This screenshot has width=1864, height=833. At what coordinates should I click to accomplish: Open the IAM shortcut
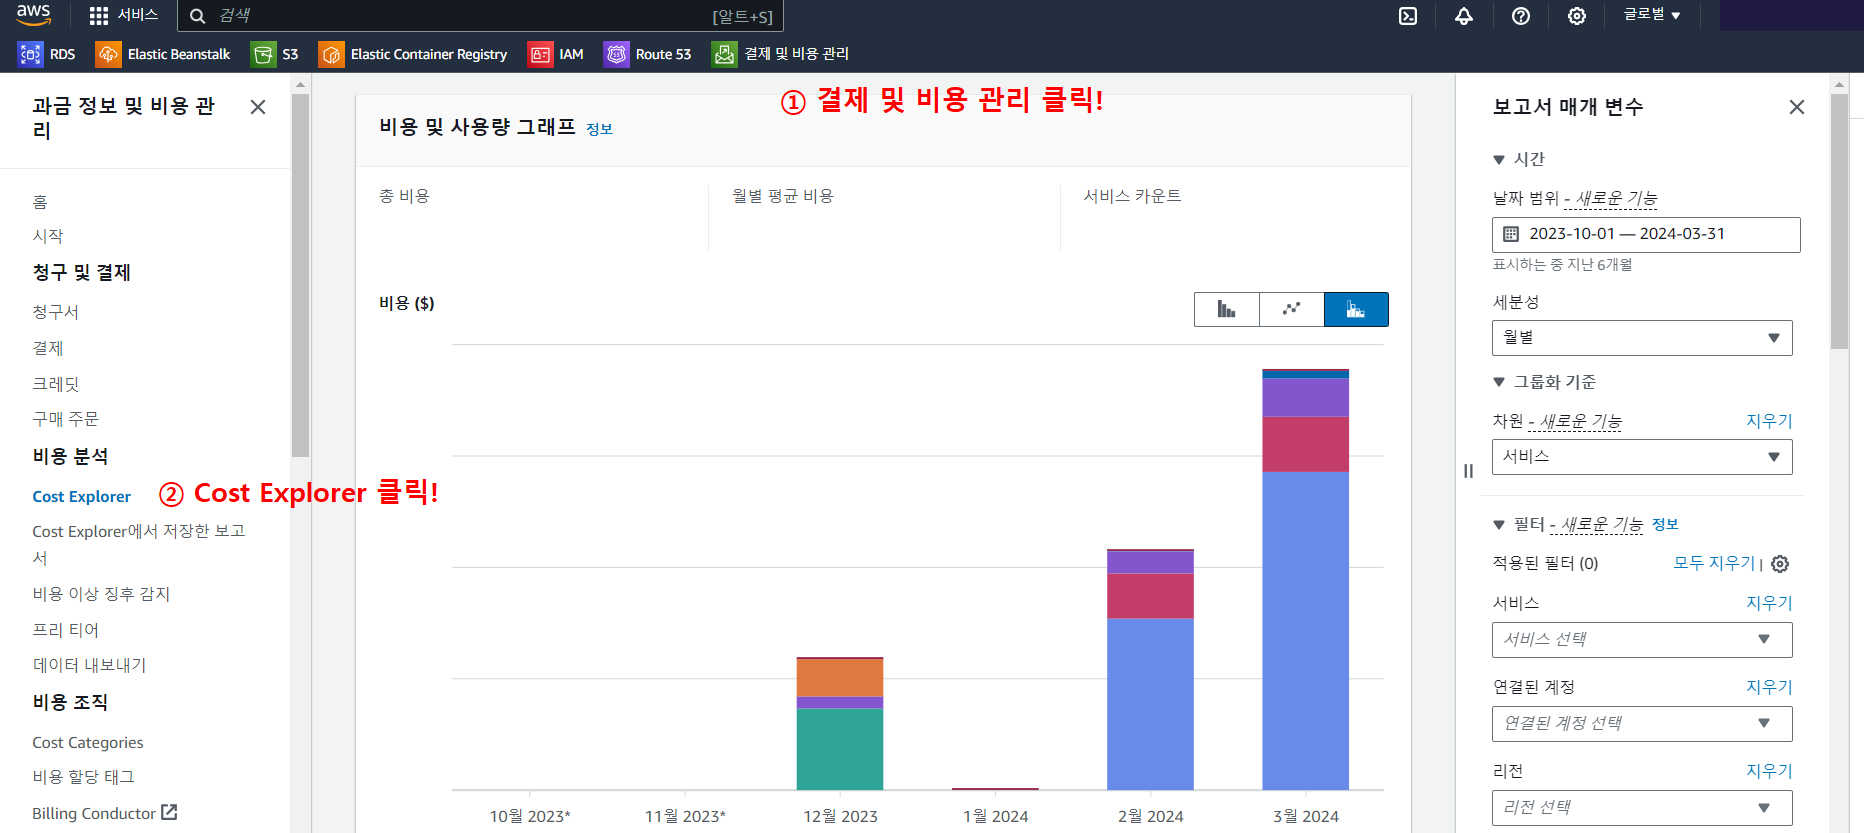(x=556, y=54)
